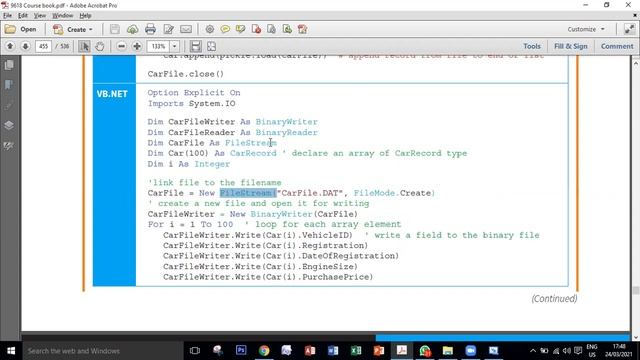Open Google Chrome from the taskbar
Image resolution: width=640 pixels, height=360 pixels.
(x=264, y=351)
